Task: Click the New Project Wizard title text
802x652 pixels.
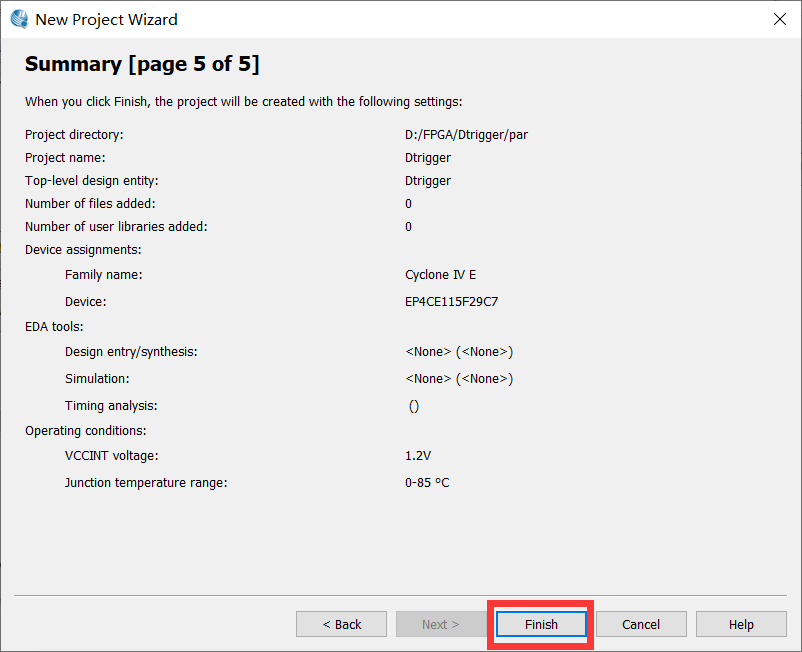Action: (106, 19)
